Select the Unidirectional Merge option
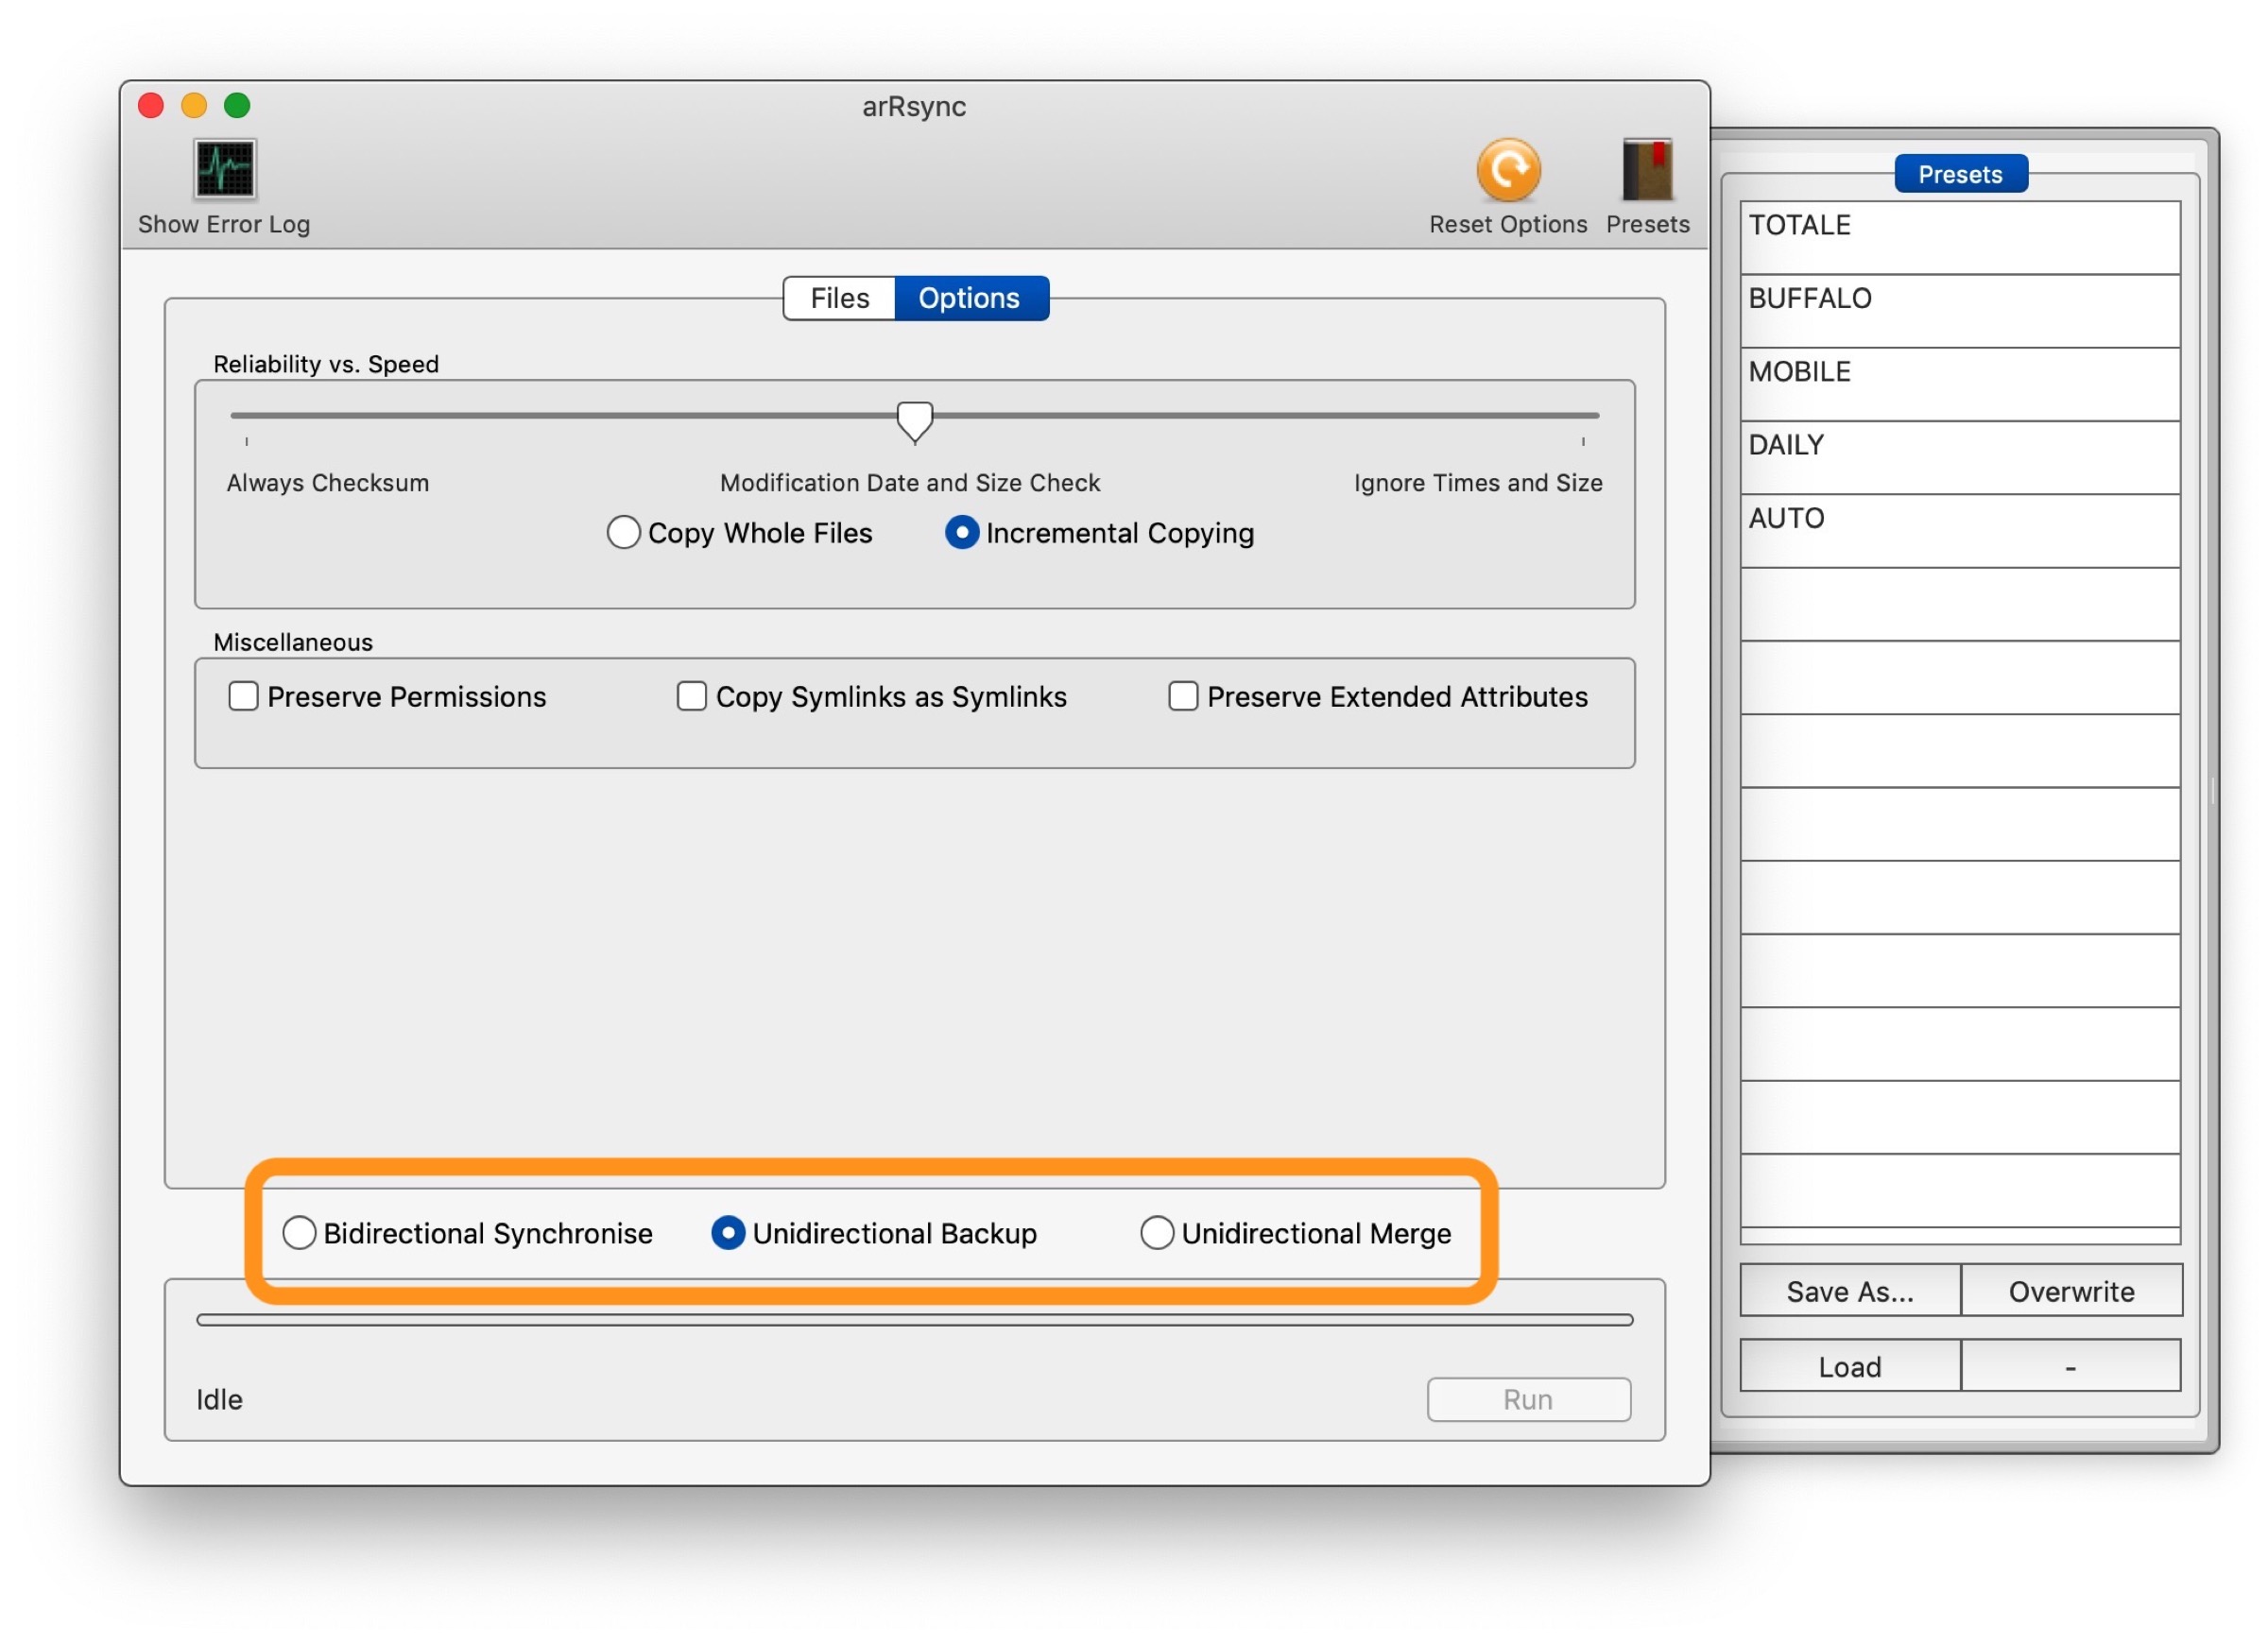This screenshot has height=1644, width=2268. click(1157, 1233)
